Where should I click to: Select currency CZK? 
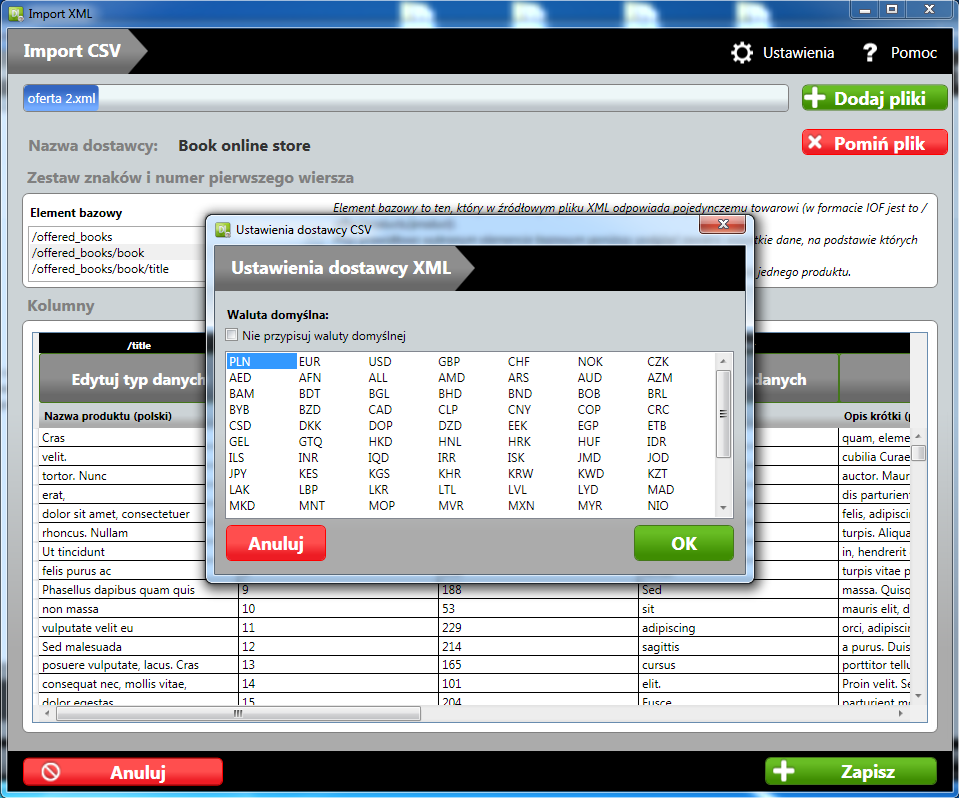point(658,361)
